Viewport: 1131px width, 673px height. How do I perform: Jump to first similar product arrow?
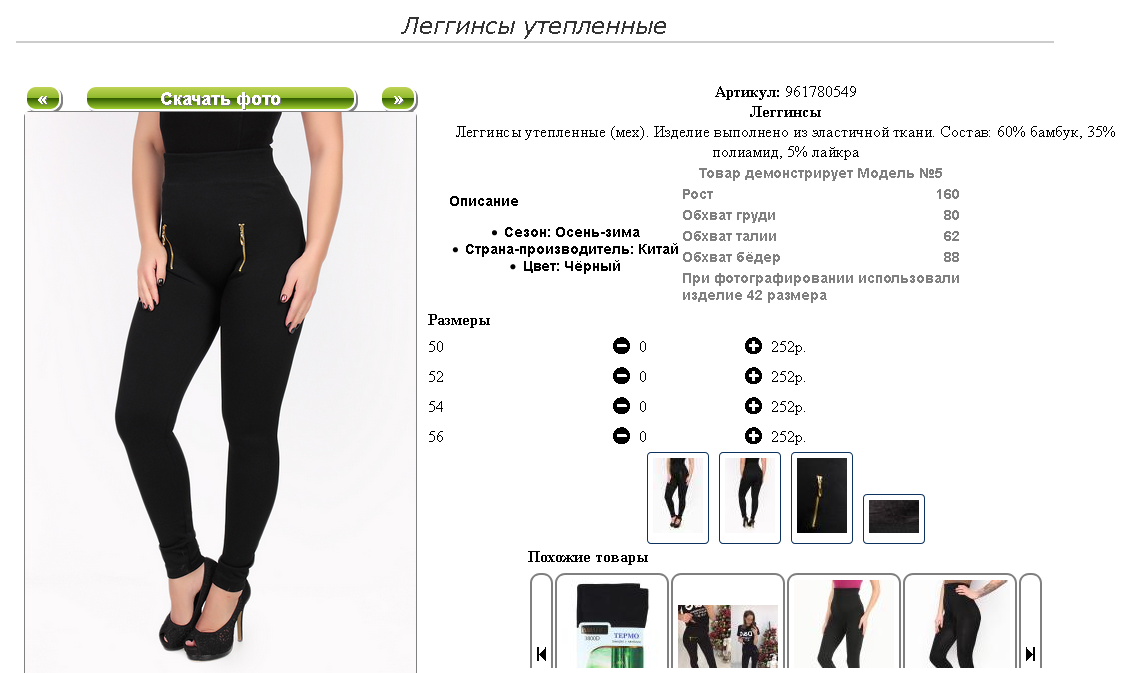542,654
